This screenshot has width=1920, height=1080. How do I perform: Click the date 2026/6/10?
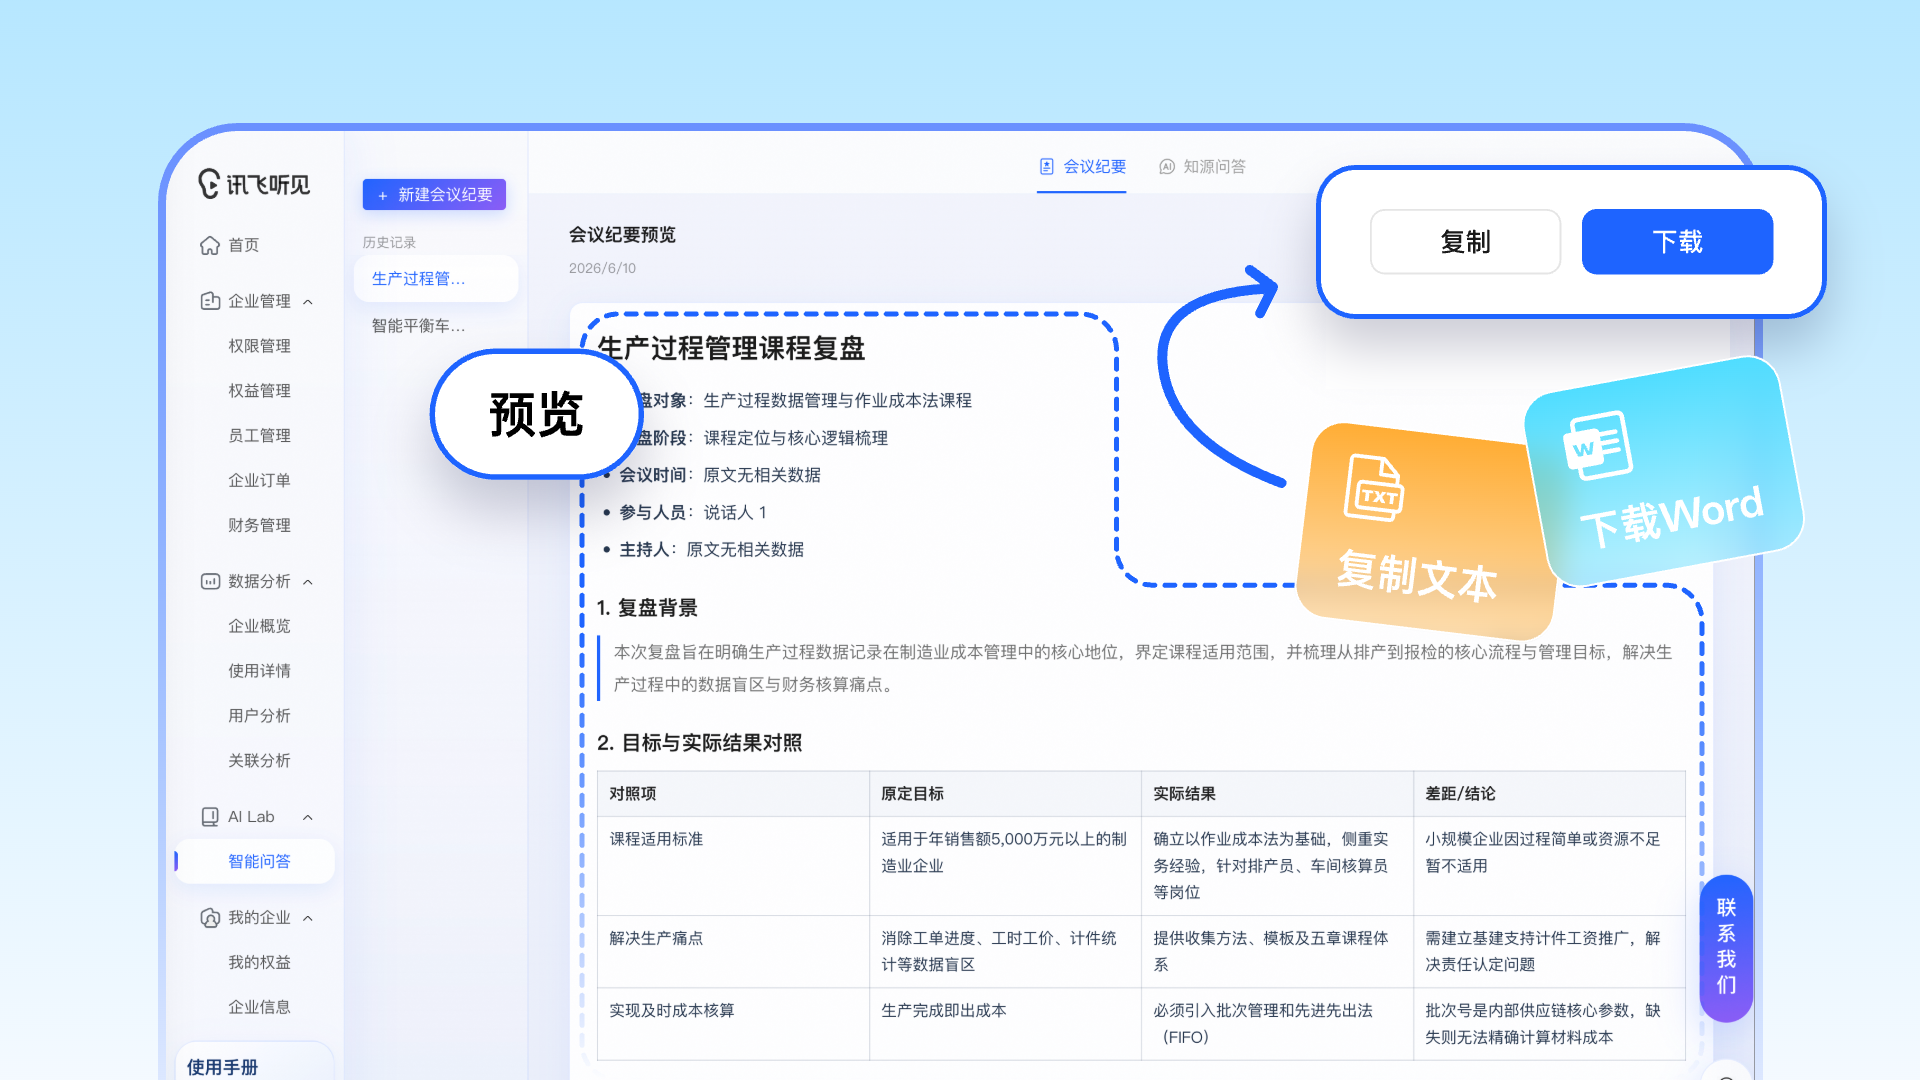point(602,268)
